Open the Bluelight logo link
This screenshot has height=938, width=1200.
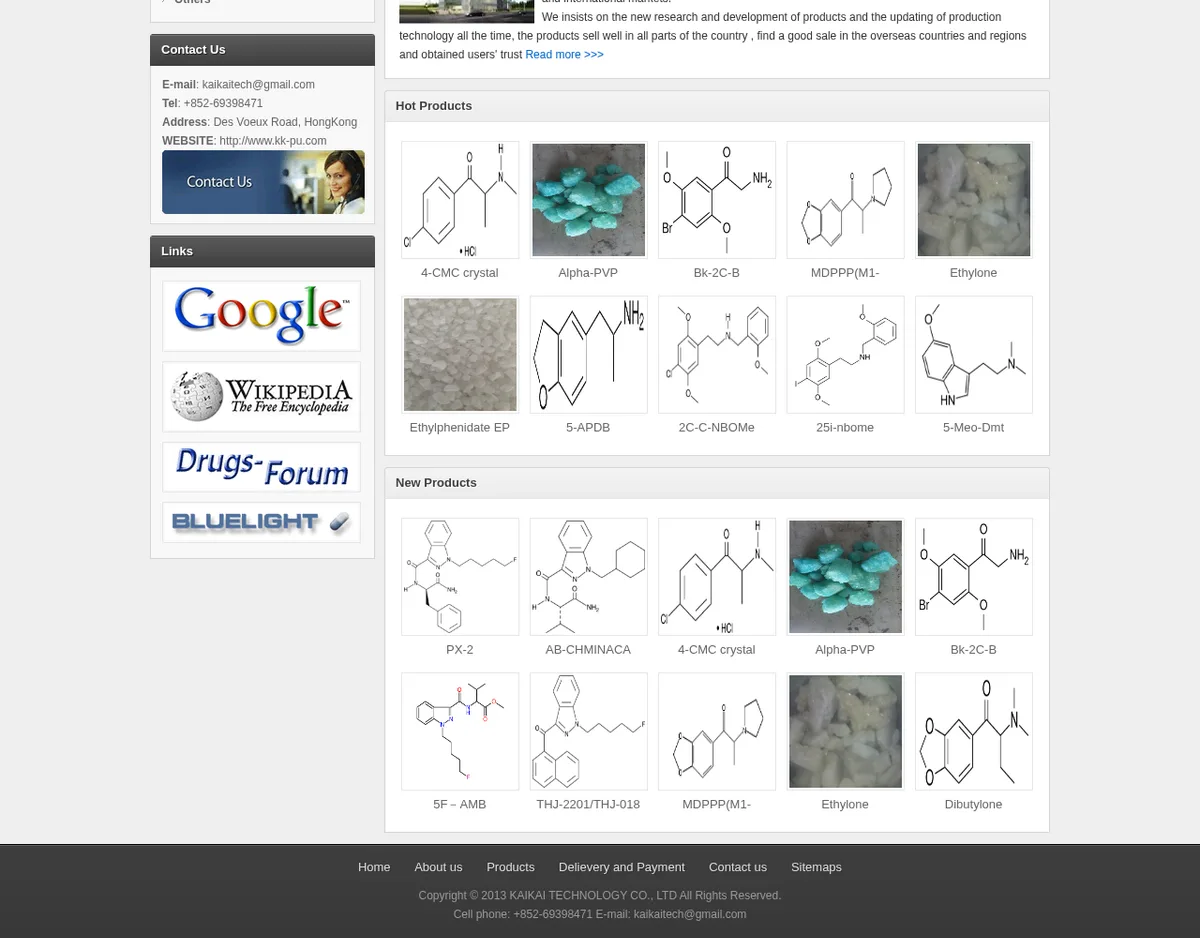coord(261,522)
